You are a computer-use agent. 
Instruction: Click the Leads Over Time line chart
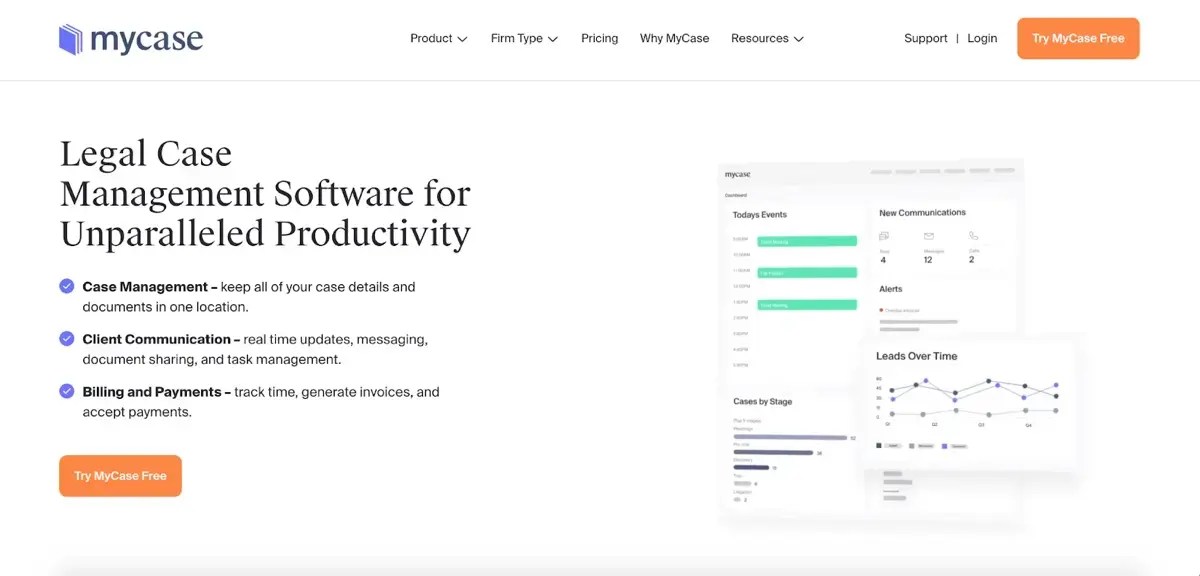pos(967,402)
